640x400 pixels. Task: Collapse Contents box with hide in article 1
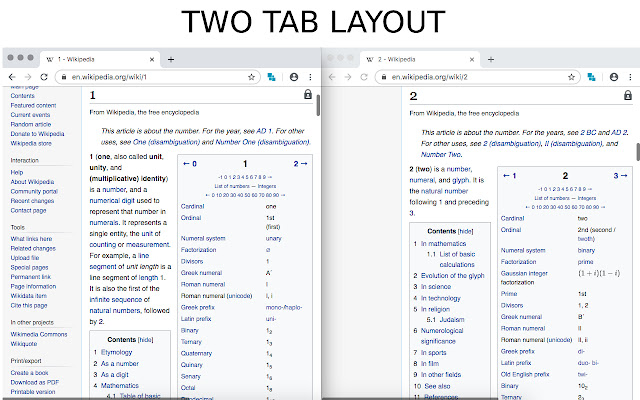(145, 340)
